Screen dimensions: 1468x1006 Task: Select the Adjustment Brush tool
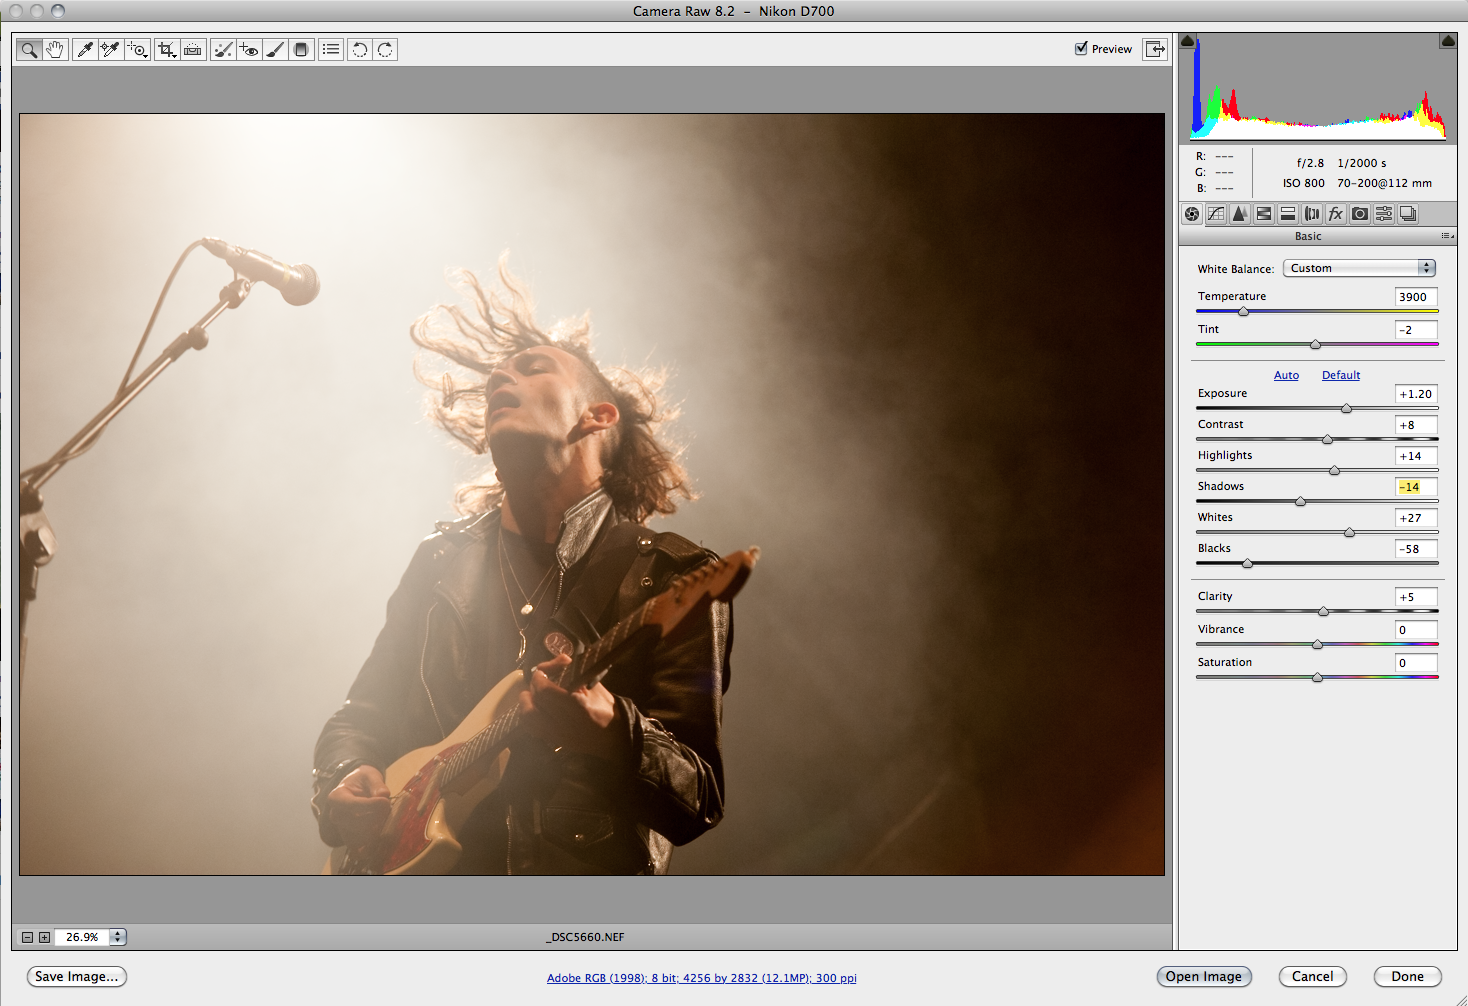pos(275,49)
